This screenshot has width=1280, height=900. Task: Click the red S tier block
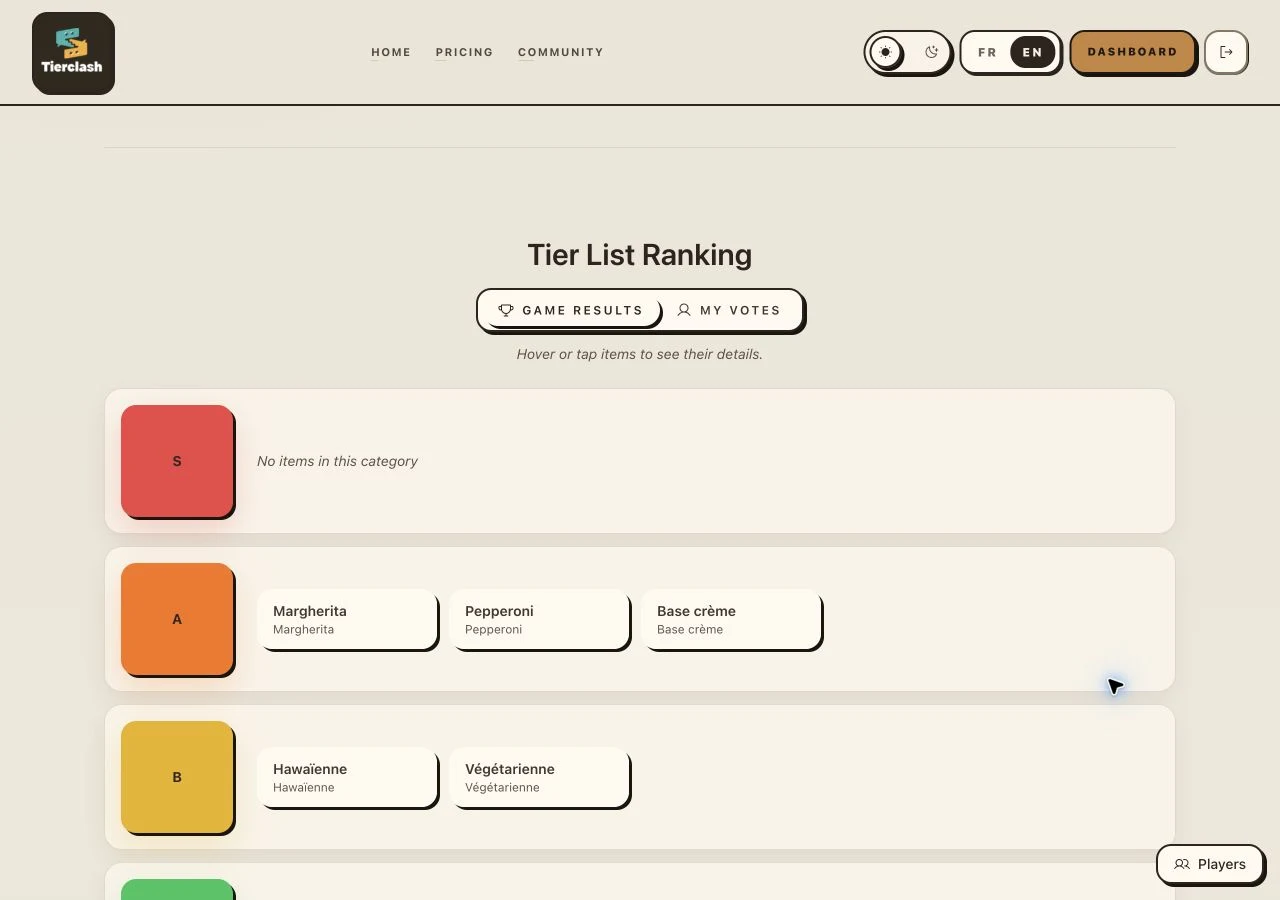[177, 461]
